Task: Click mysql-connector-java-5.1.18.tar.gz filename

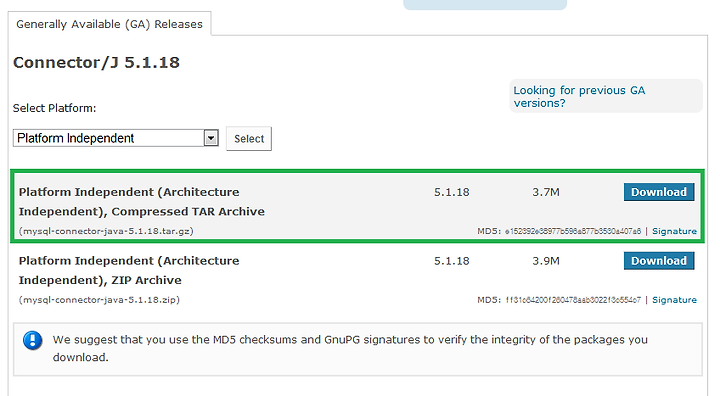Action: click(x=106, y=231)
